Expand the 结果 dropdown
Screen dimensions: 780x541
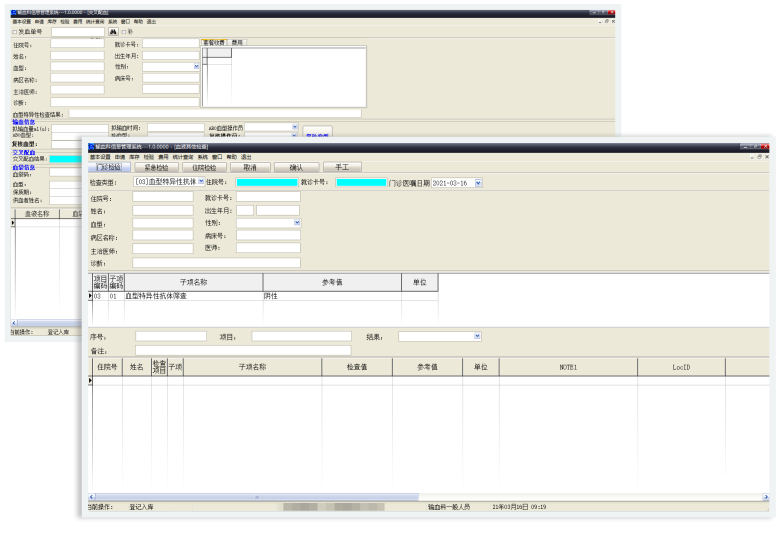pos(477,336)
